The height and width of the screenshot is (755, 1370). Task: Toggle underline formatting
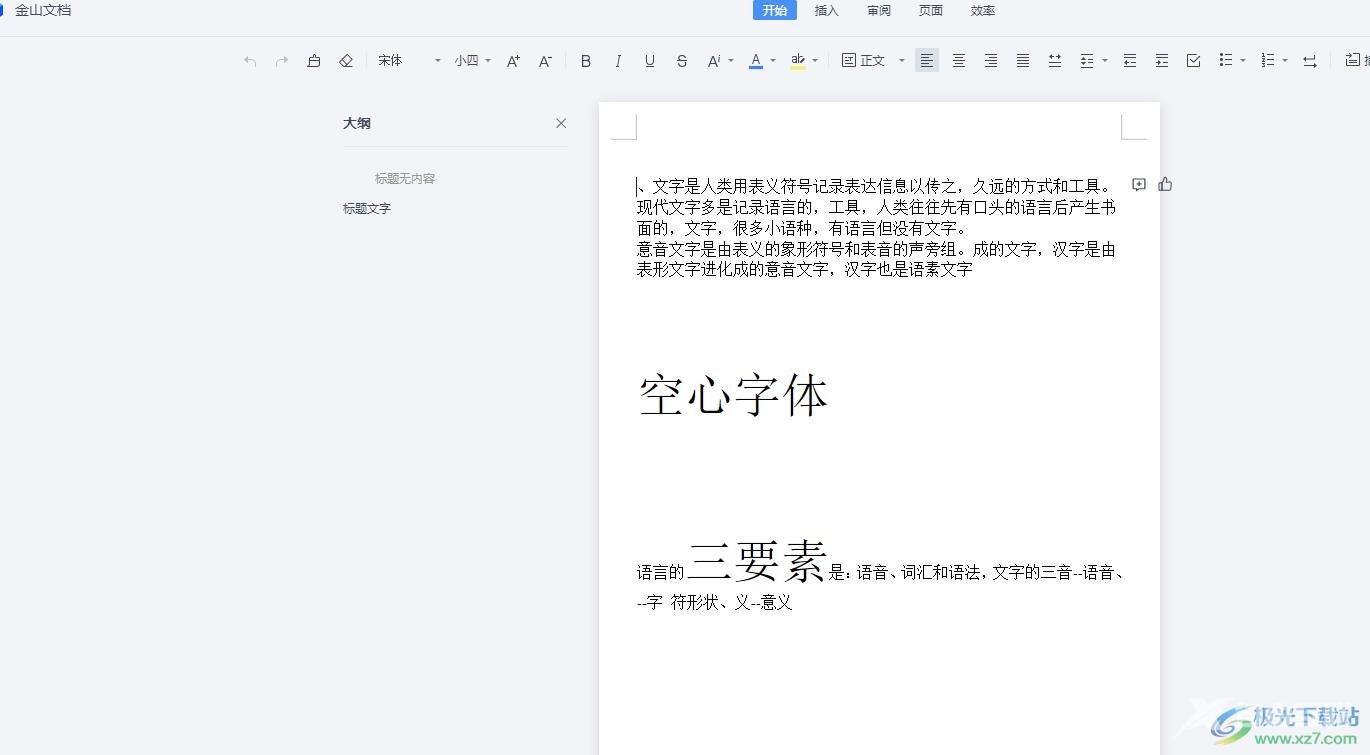click(x=650, y=61)
